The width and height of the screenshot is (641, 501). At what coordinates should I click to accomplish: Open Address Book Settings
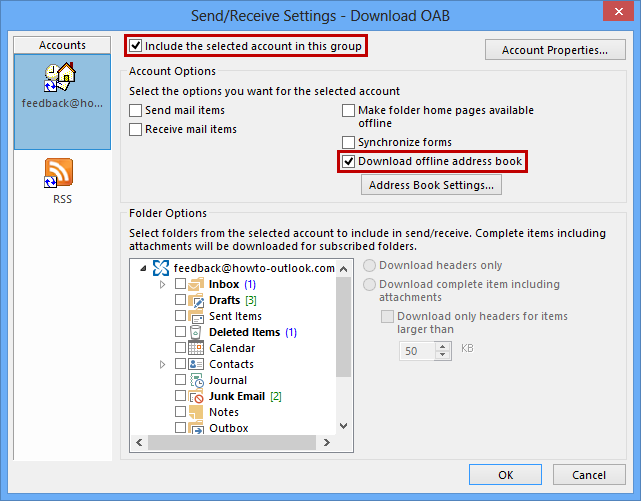(431, 185)
